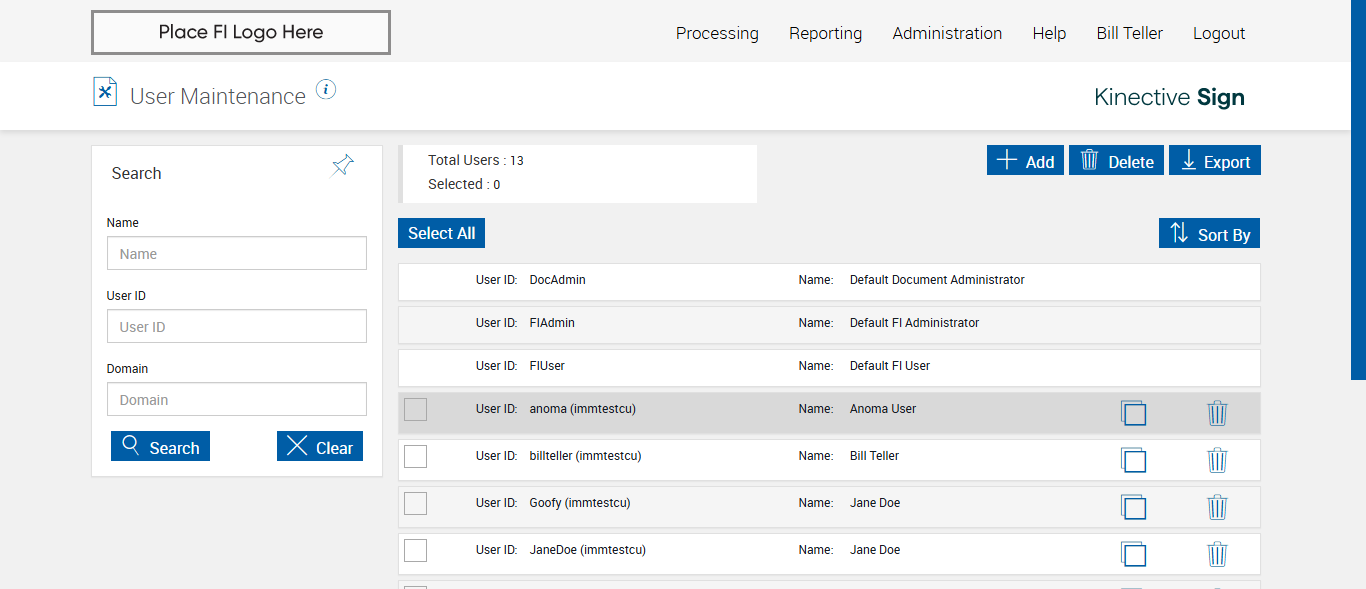Screen dimensions: 1366x589
Task: Click the Add user button
Action: click(x=1025, y=161)
